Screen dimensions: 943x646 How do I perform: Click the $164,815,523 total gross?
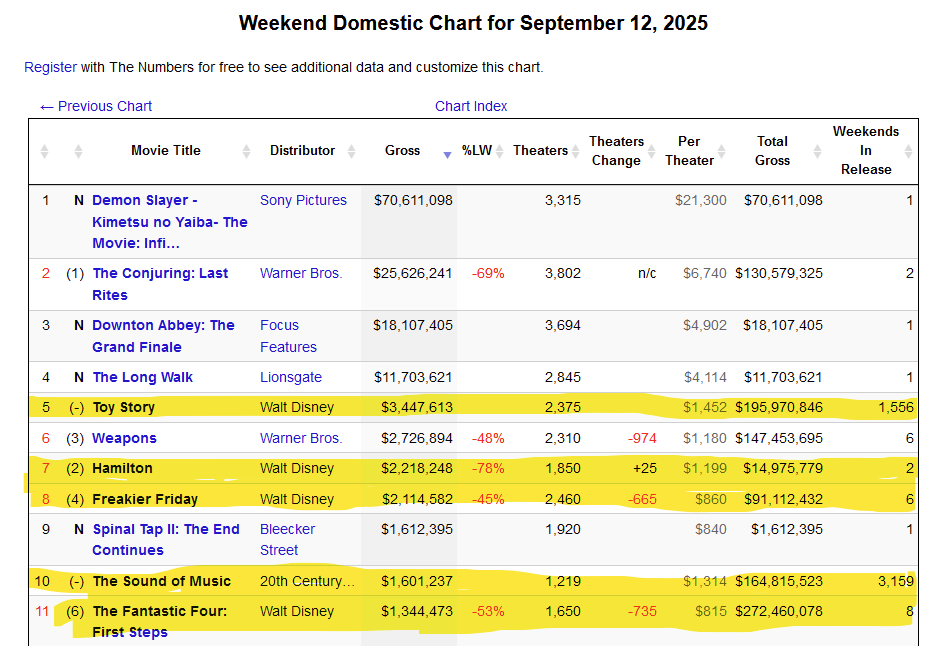pyautogui.click(x=779, y=582)
